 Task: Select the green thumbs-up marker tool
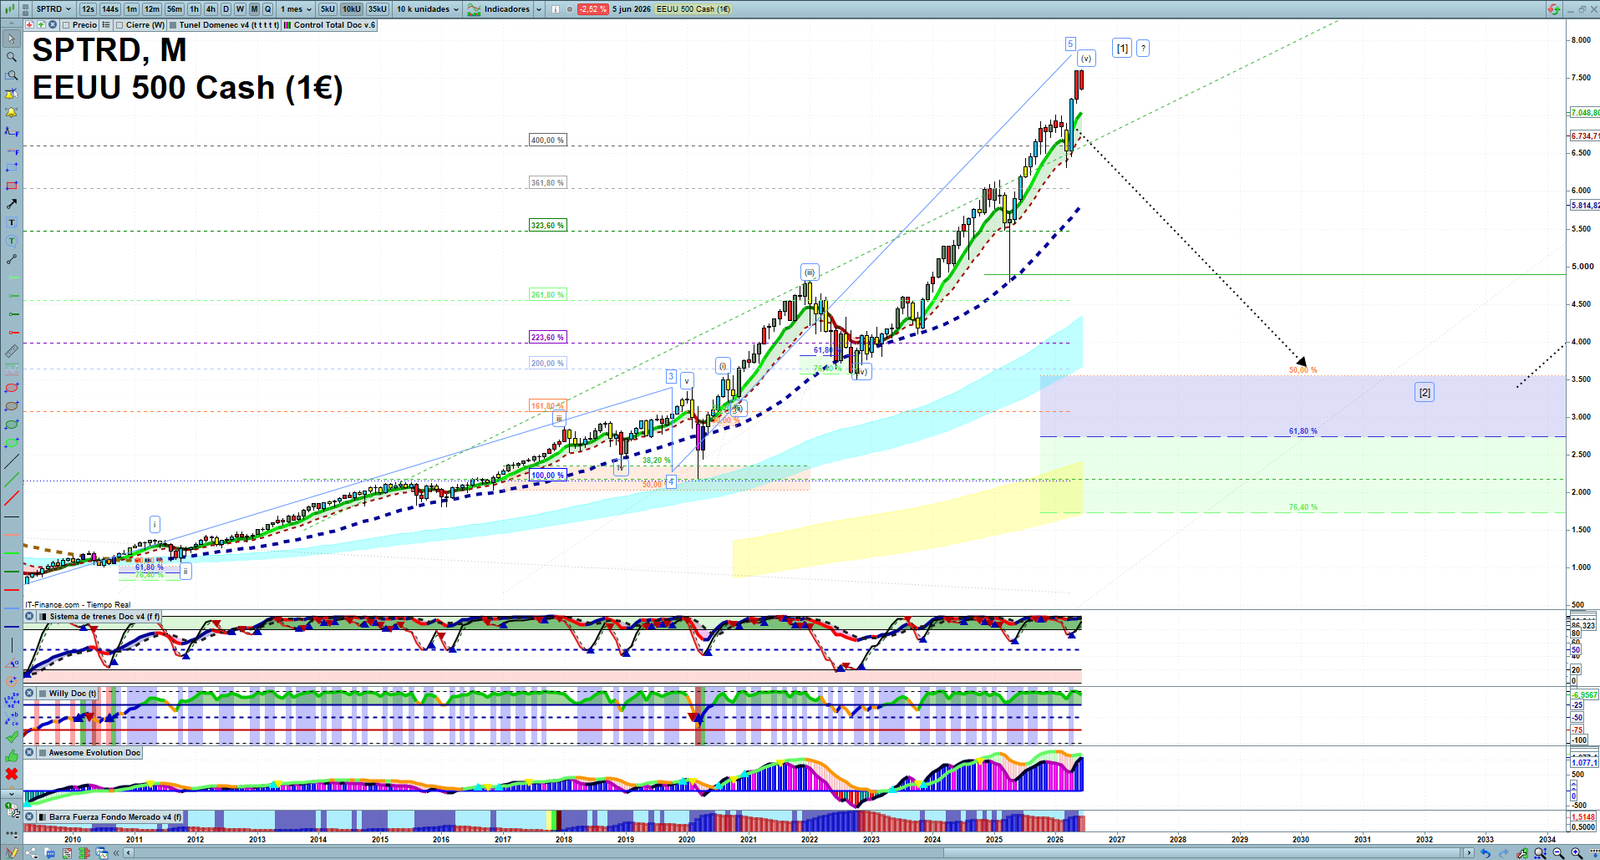pyautogui.click(x=12, y=756)
